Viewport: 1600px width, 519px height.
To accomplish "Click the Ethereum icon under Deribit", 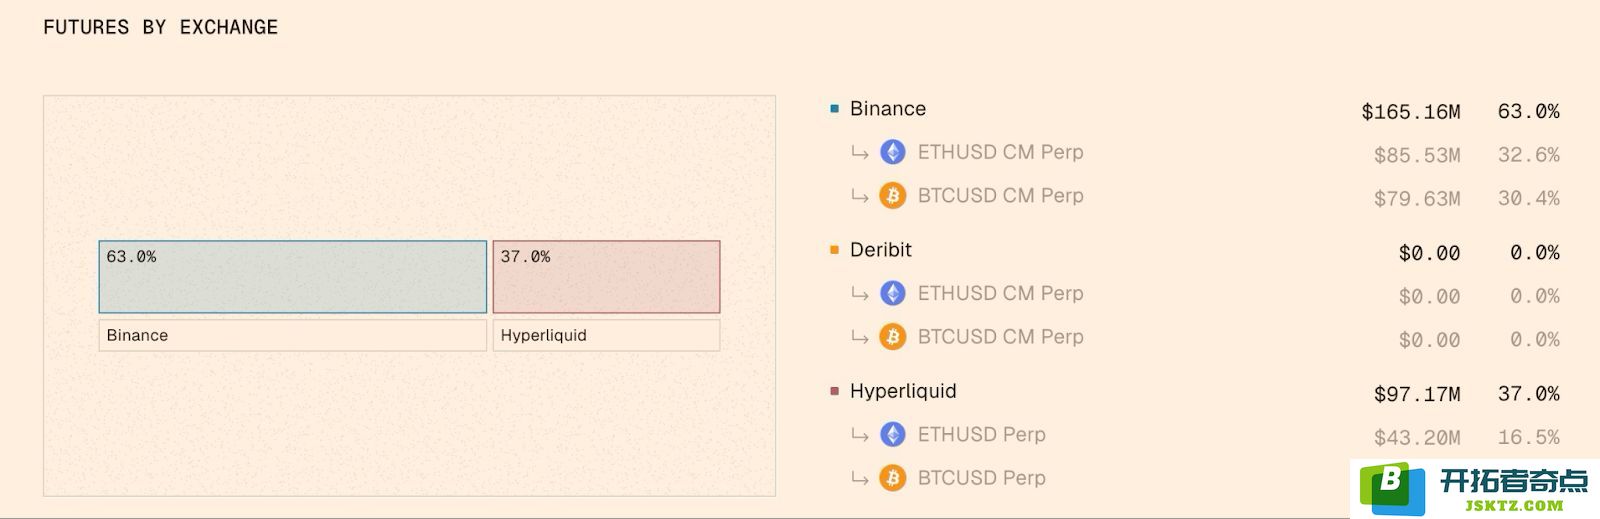I will coord(893,293).
